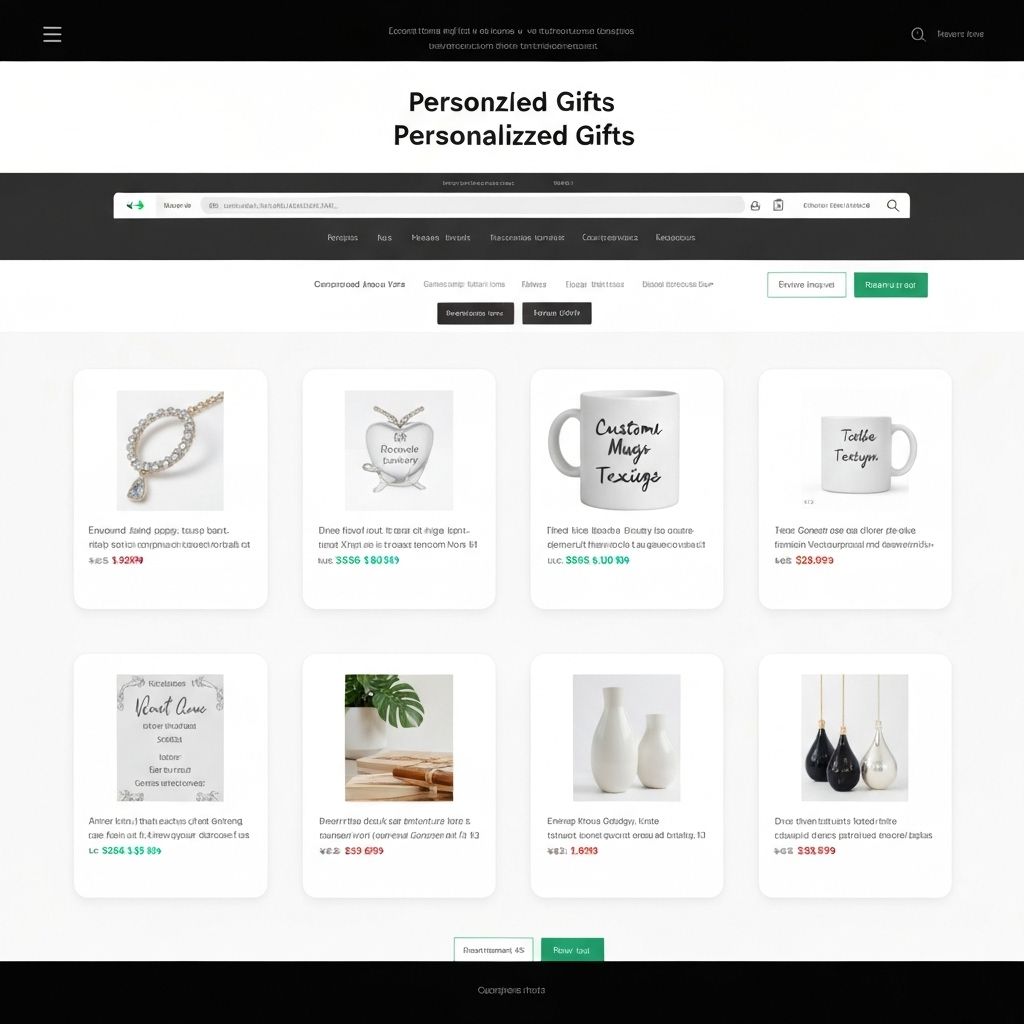Click inside the gray search input field

click(x=472, y=205)
